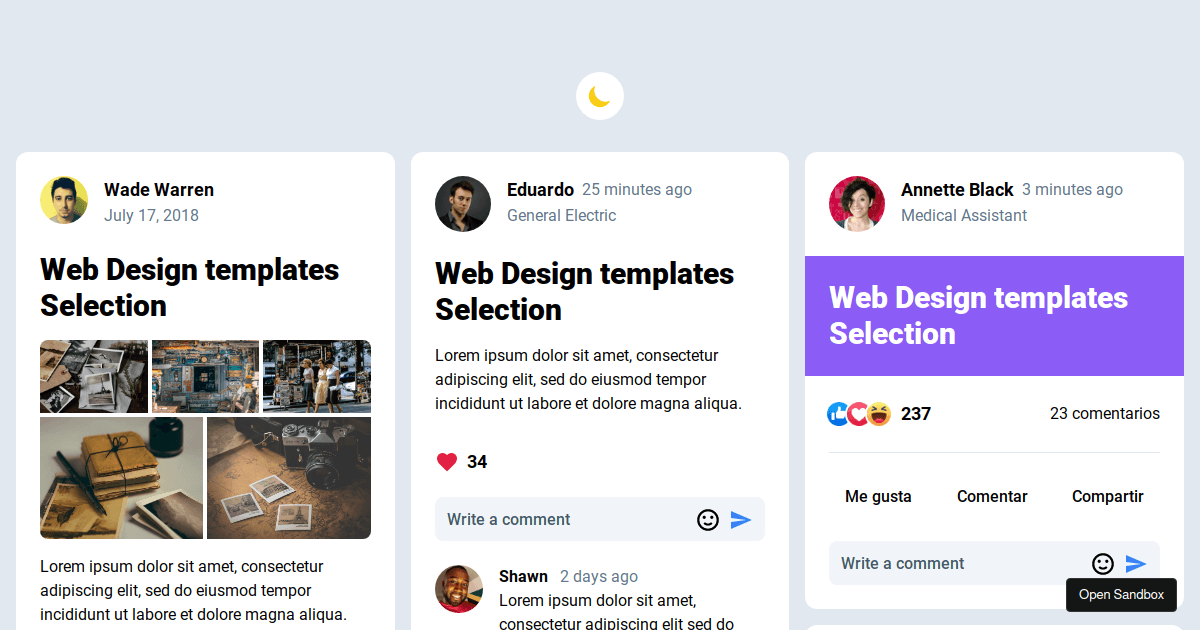Image resolution: width=1200 pixels, height=630 pixels.
Task: Toggle dark mode with the moon icon
Action: 599,95
